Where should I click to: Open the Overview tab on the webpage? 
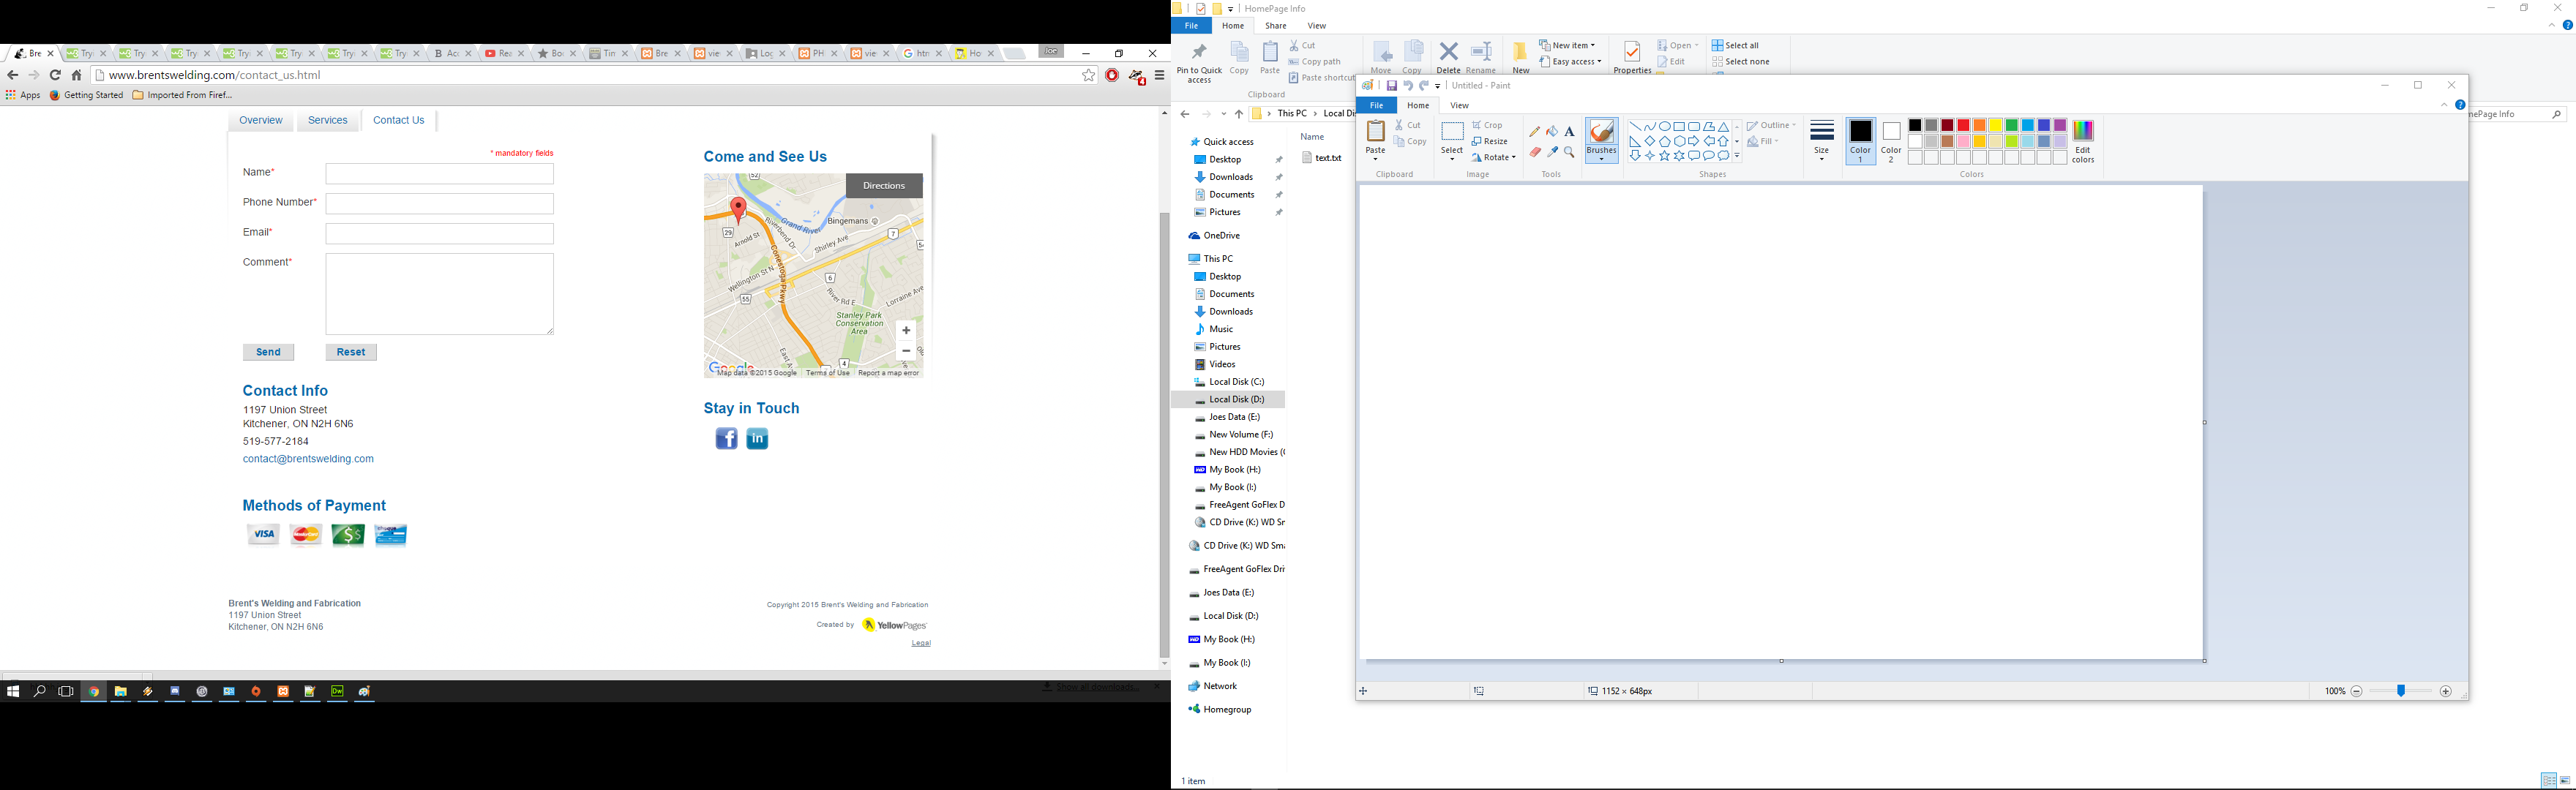[261, 120]
